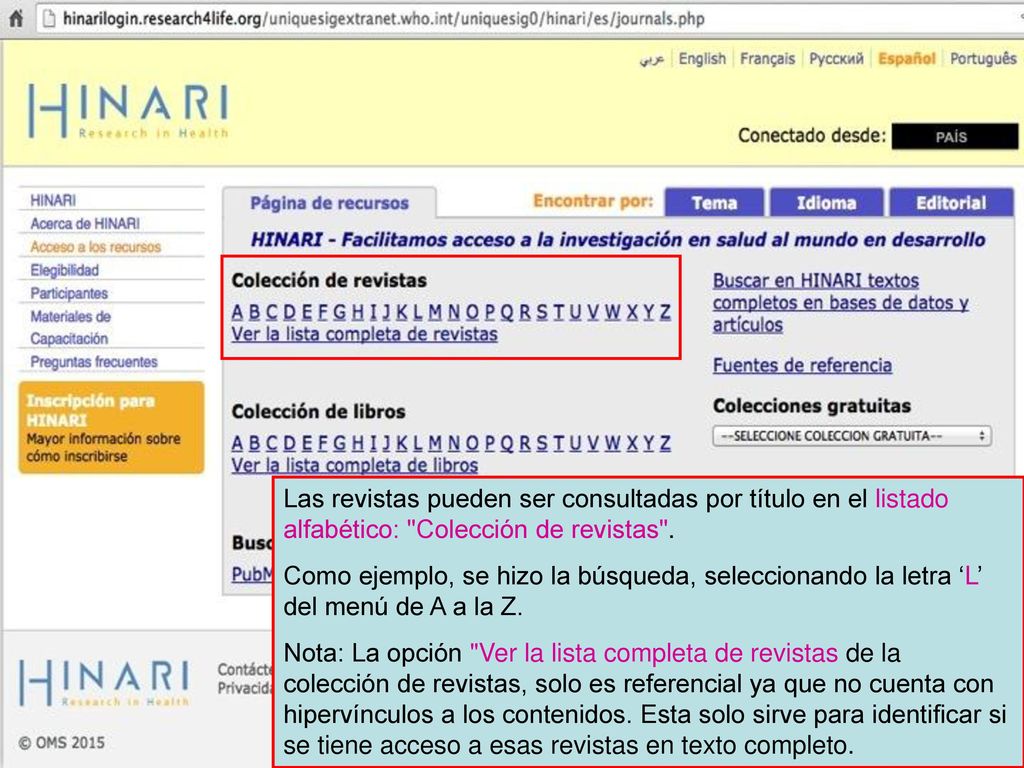This screenshot has height=768, width=1024.
Task: Select the Español language link
Action: tap(906, 59)
